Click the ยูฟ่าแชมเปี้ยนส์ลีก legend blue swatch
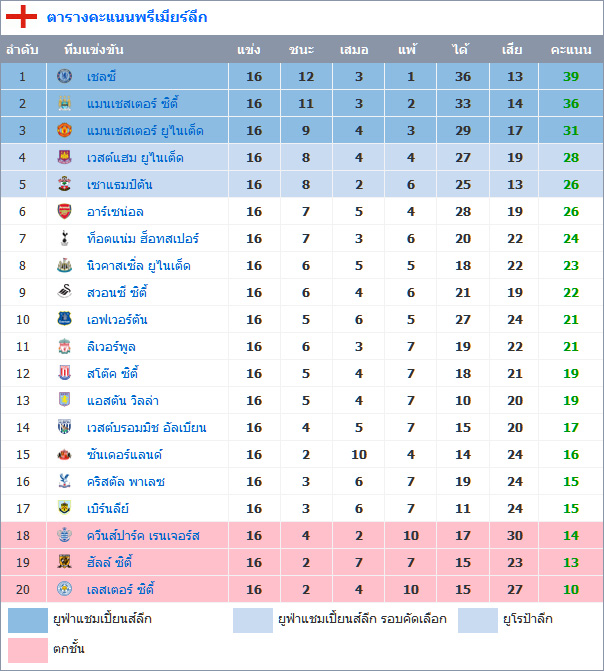Image resolution: width=604 pixels, height=671 pixels. (27, 620)
